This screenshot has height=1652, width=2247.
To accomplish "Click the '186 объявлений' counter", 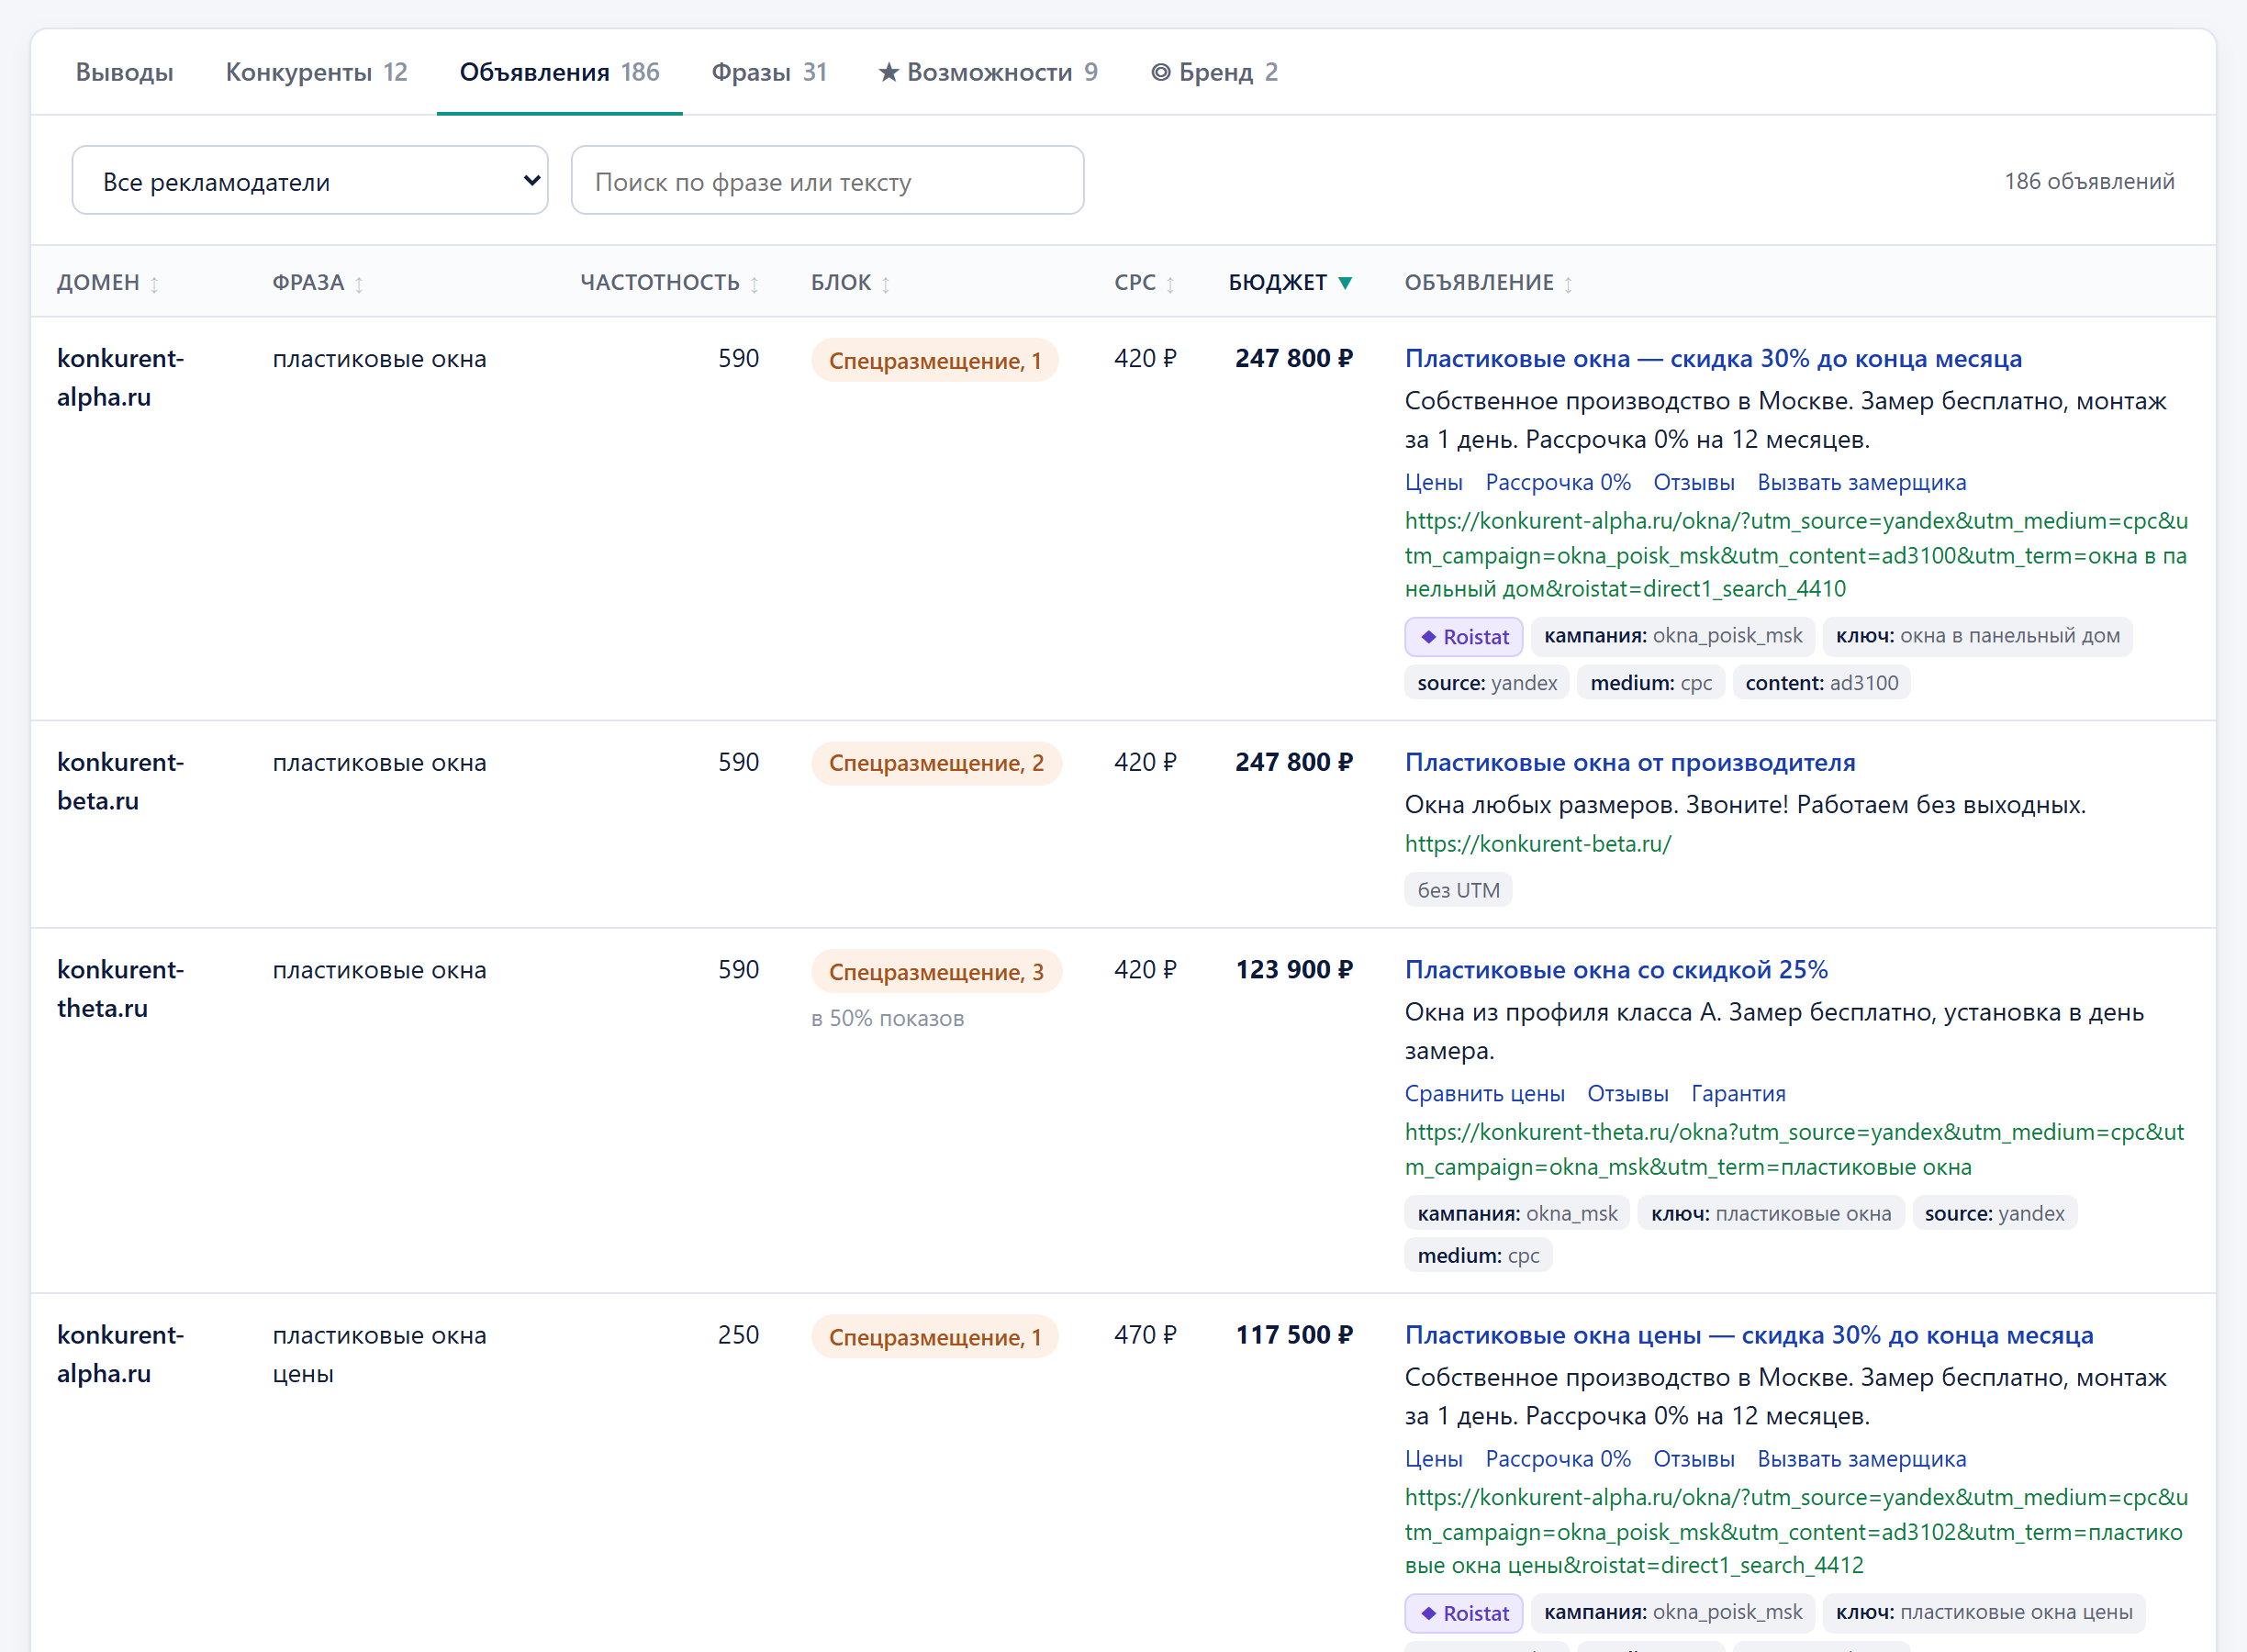I will click(x=2089, y=181).
